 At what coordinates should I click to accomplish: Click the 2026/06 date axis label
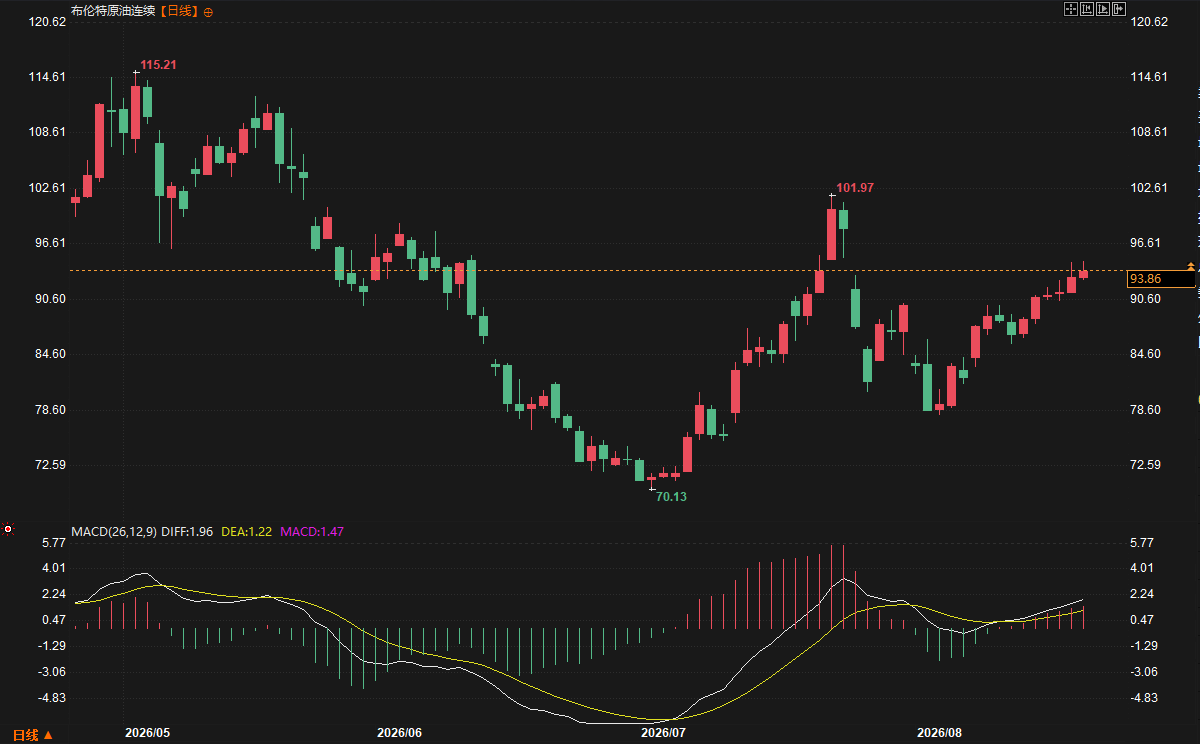pos(400,732)
